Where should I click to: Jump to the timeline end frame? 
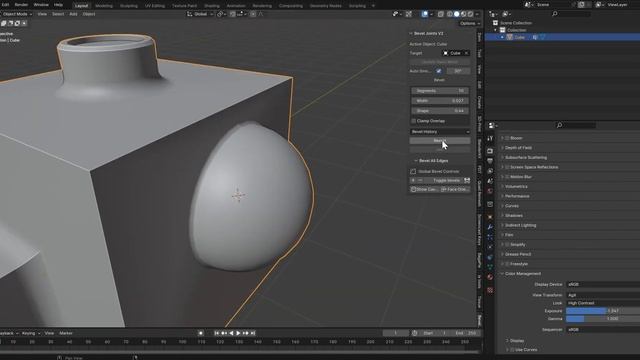253,333
